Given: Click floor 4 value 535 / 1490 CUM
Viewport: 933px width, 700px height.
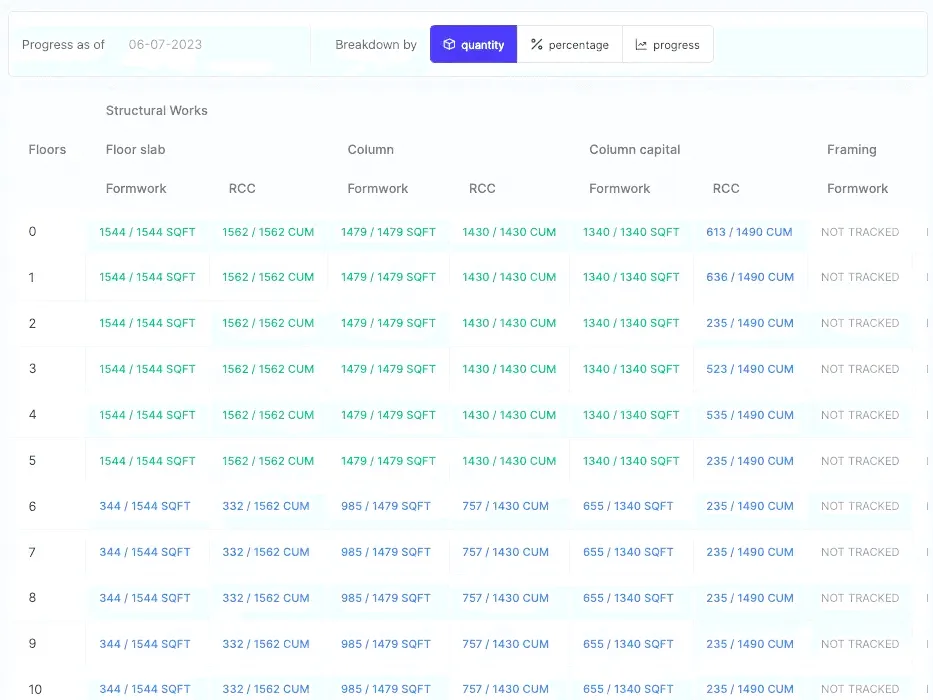Looking at the screenshot, I should coord(750,415).
